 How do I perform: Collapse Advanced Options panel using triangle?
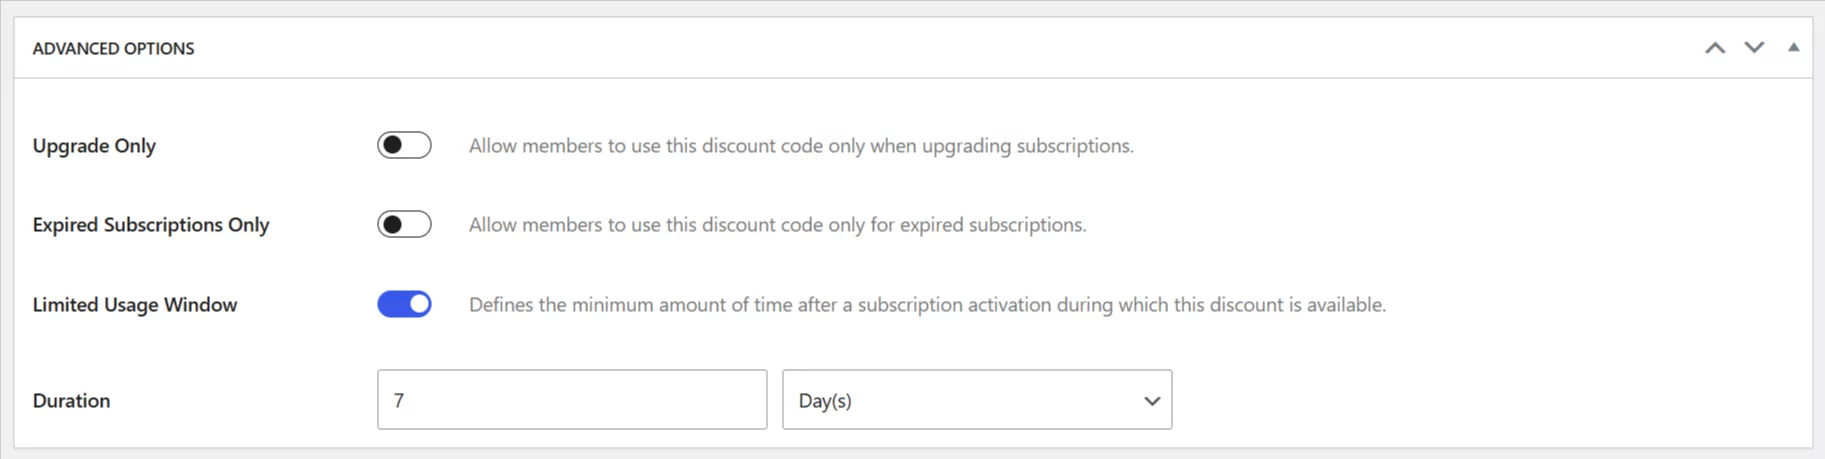1793,48
